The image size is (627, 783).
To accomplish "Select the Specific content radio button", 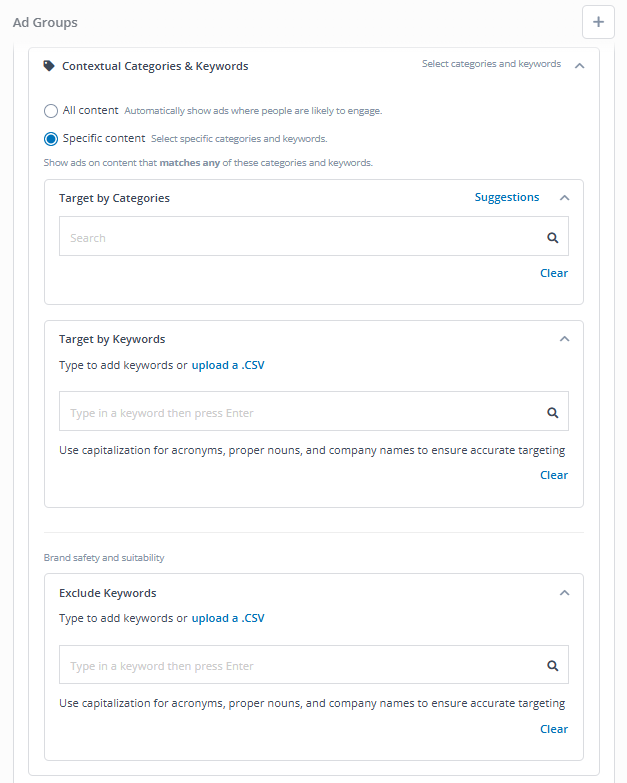I will coord(51,139).
